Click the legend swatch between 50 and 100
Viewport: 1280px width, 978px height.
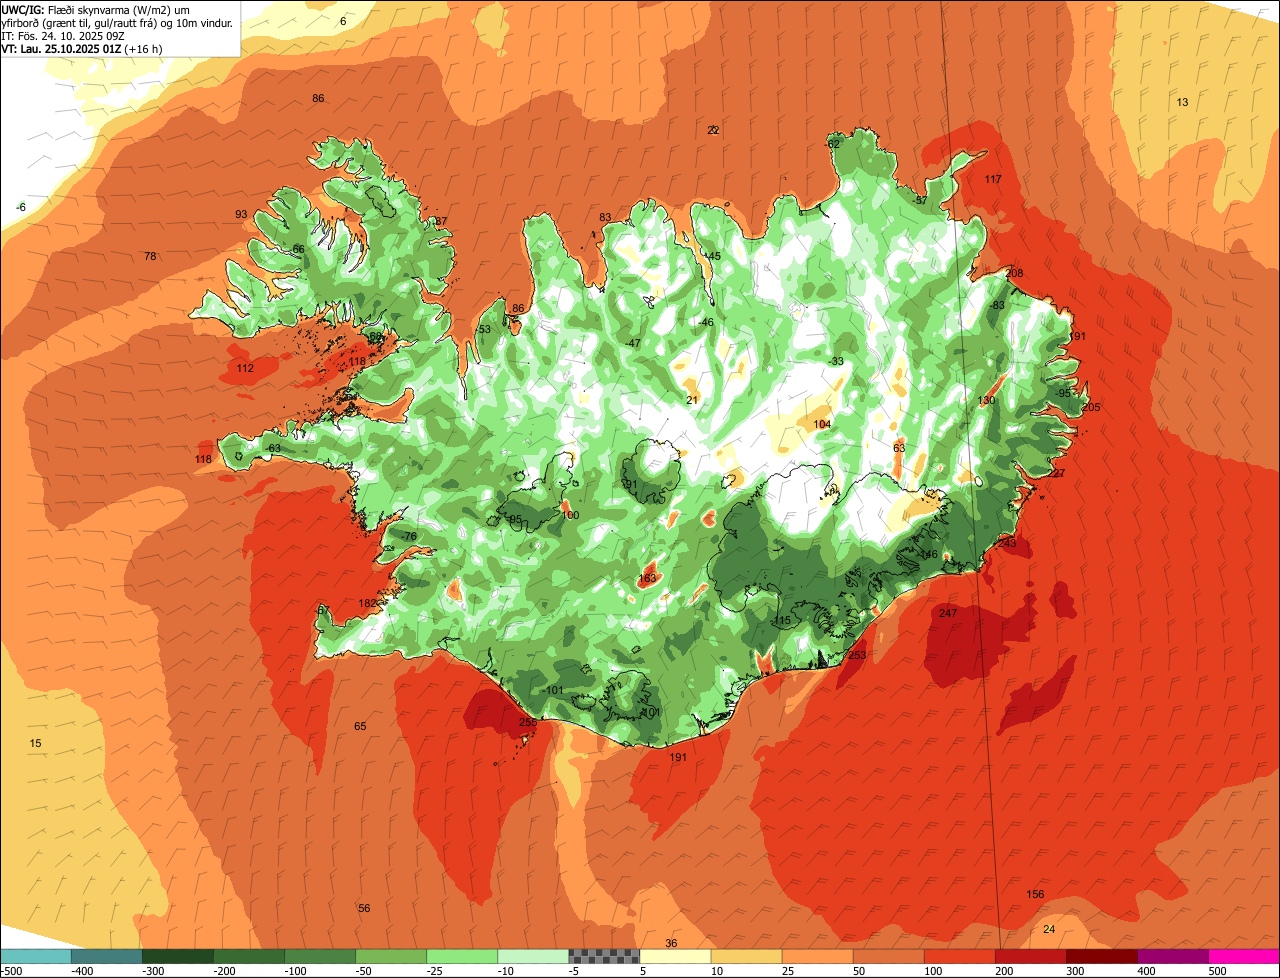(889, 956)
